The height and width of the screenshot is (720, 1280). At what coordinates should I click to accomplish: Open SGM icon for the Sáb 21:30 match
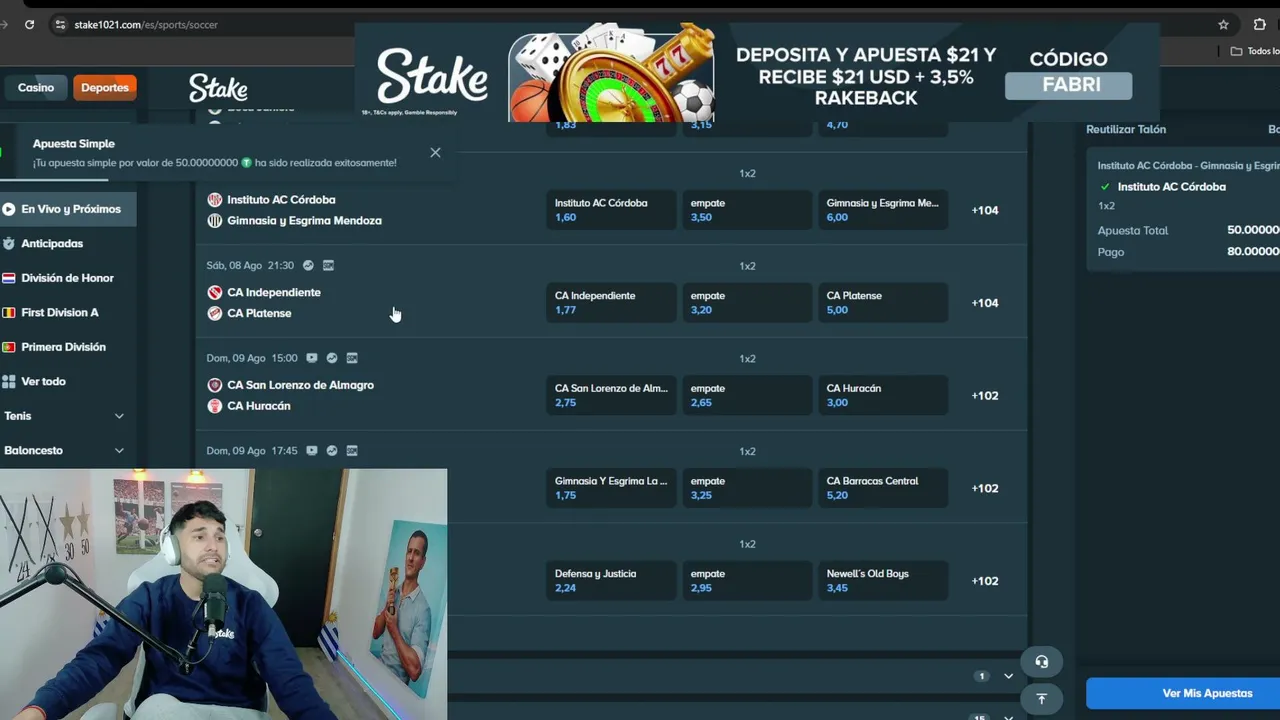(328, 266)
